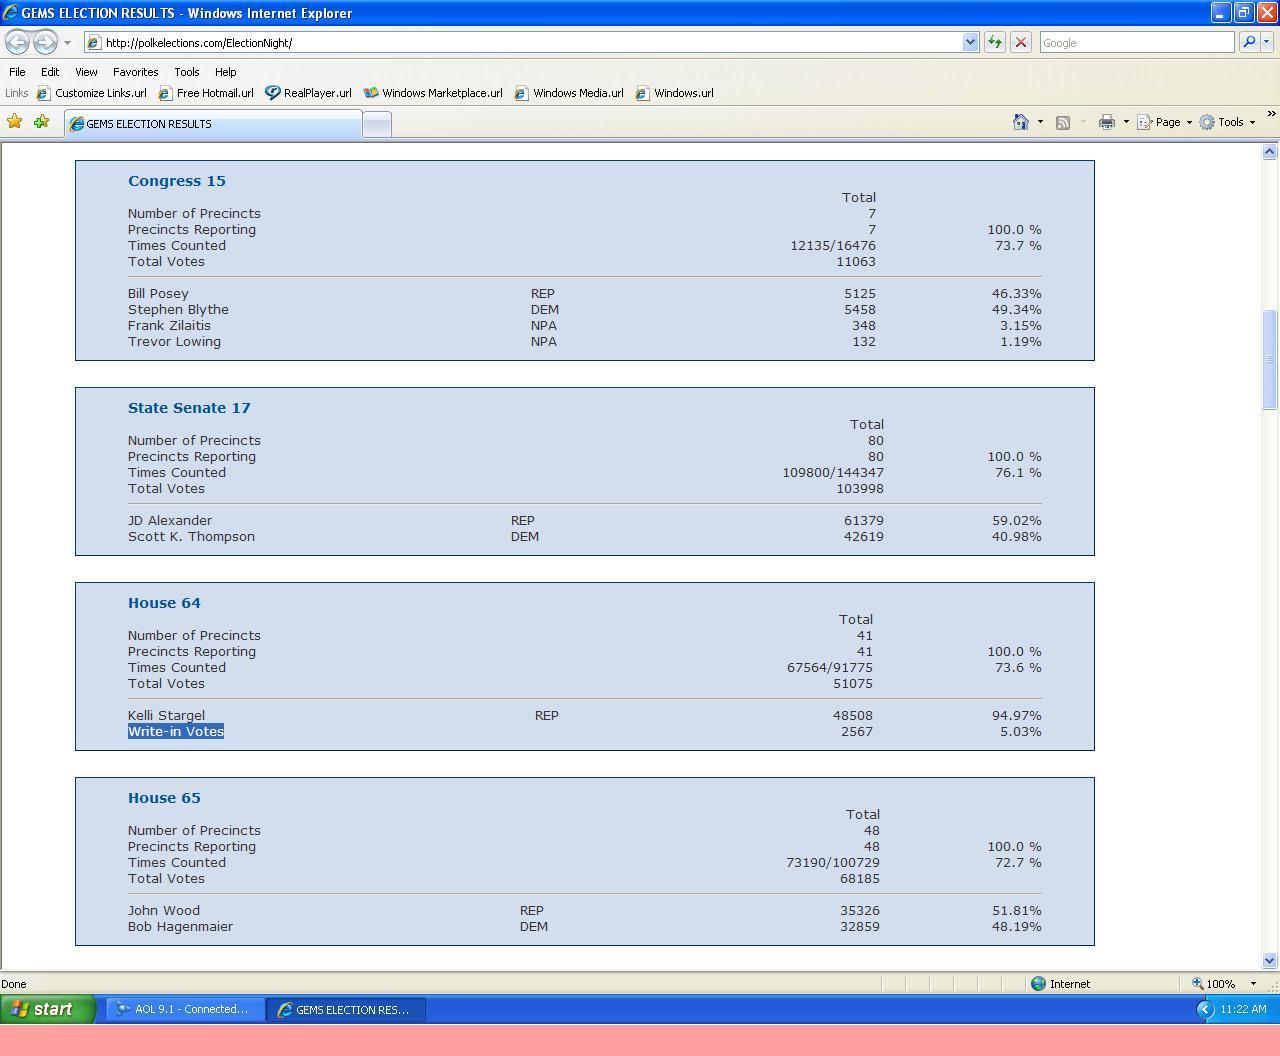Click the Zoom level 100% button
1280x1056 pixels.
[1214, 984]
